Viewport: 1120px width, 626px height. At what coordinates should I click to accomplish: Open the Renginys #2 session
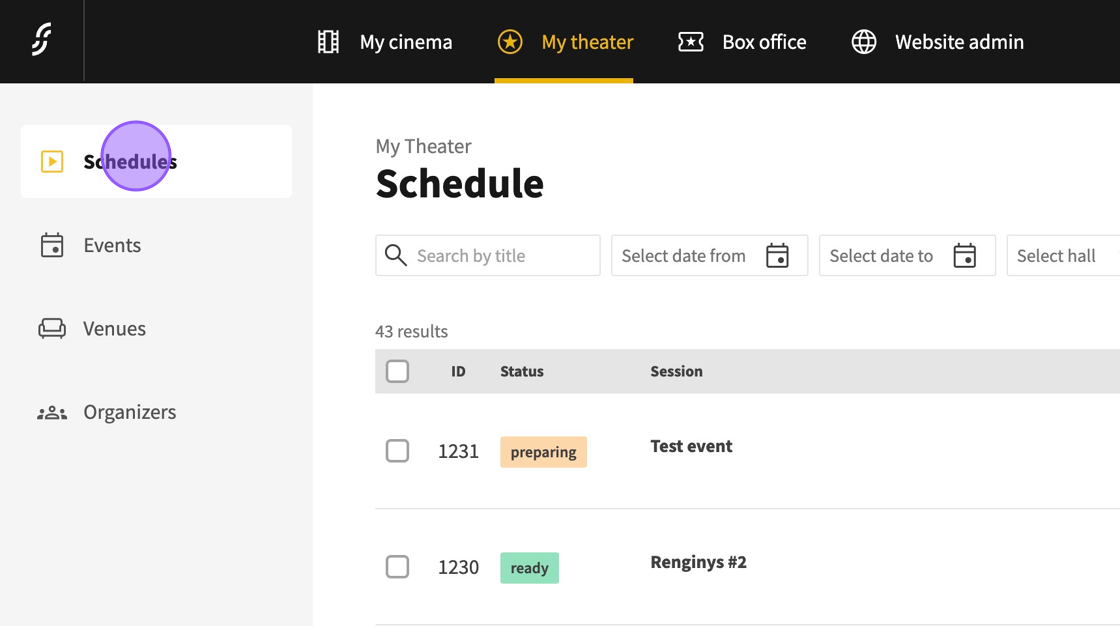pyautogui.click(x=698, y=562)
